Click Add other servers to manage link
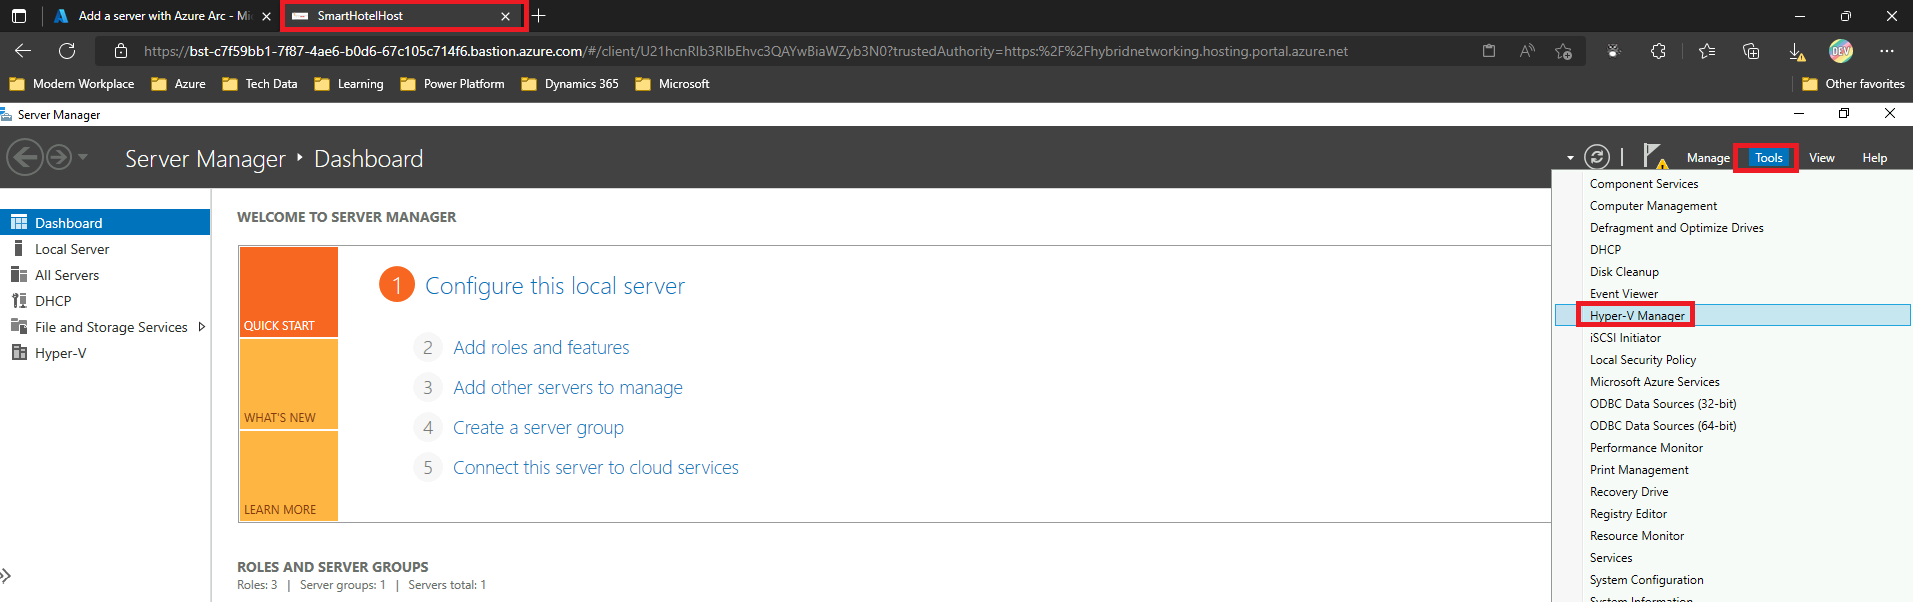The image size is (1913, 602). tap(568, 387)
